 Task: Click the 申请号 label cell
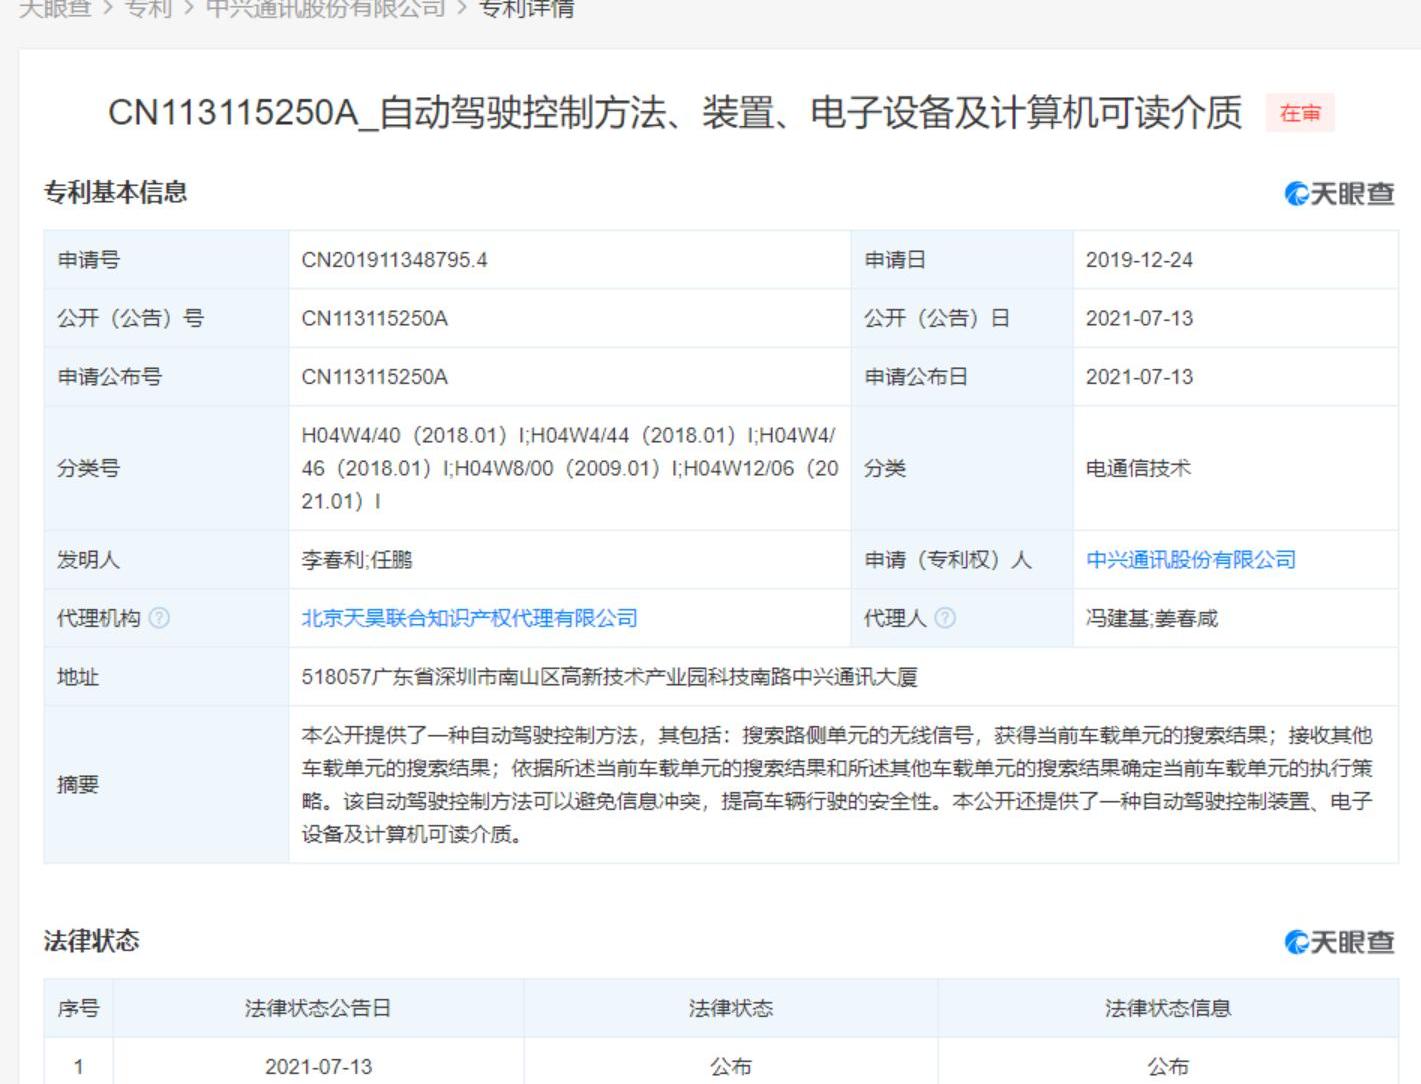point(166,260)
